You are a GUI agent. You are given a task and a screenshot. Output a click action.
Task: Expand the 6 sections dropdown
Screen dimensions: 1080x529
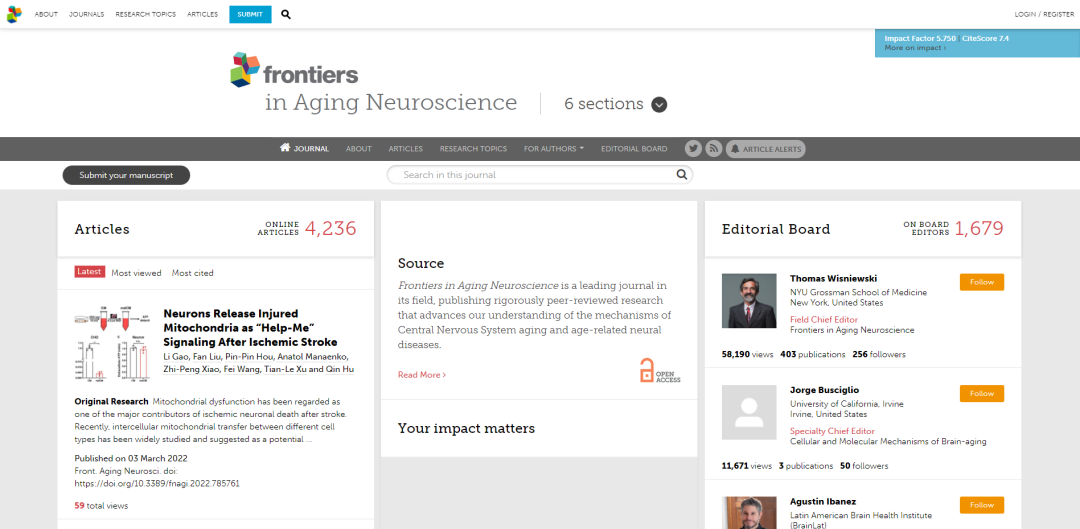[x=659, y=104]
